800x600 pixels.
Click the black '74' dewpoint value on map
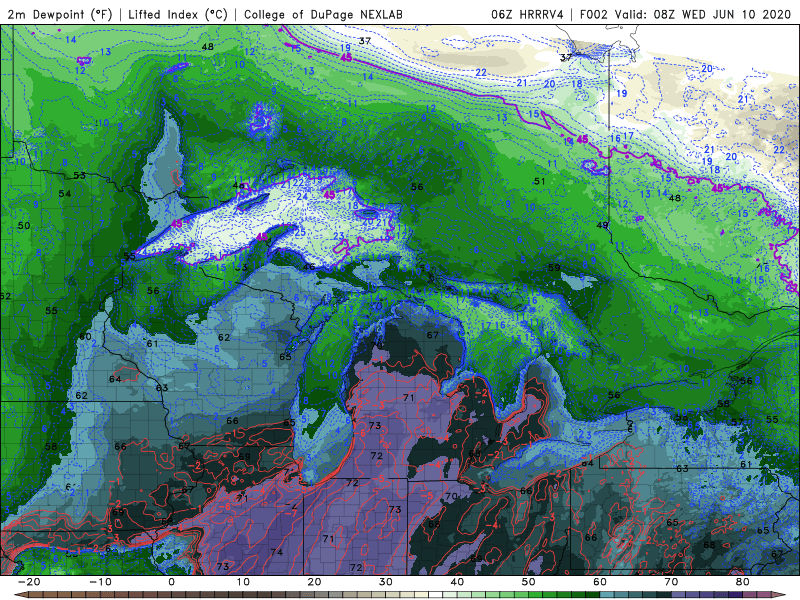[x=277, y=552]
